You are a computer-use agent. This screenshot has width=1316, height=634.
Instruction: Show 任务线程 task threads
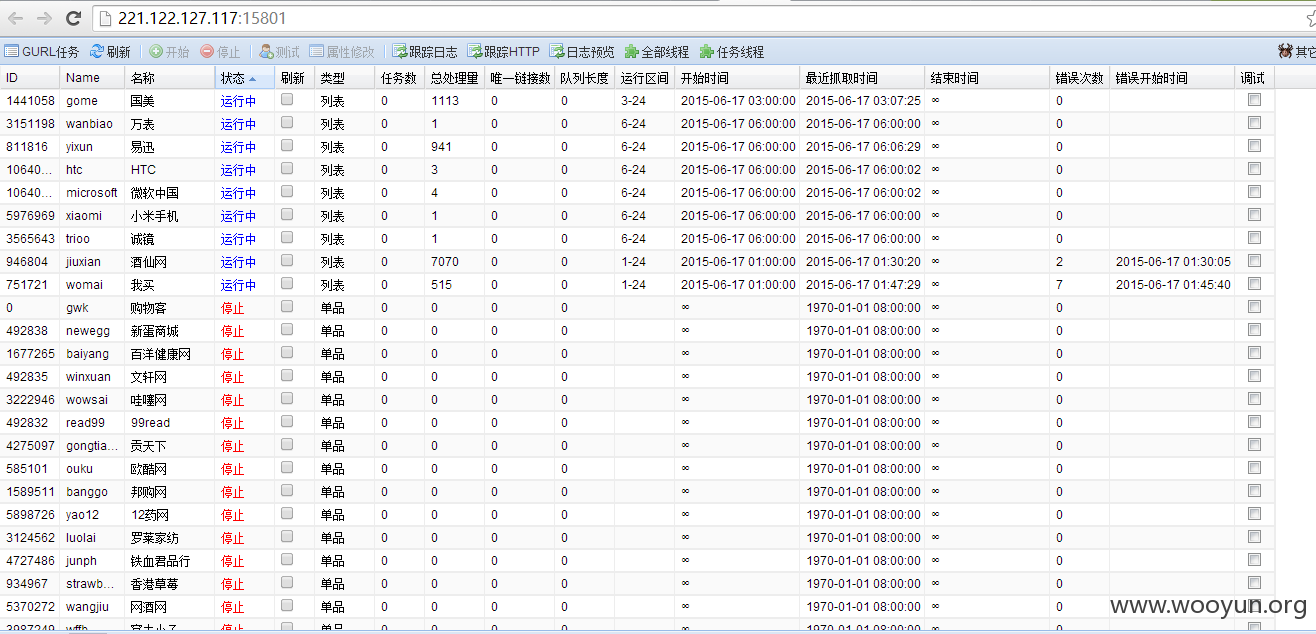coord(732,51)
